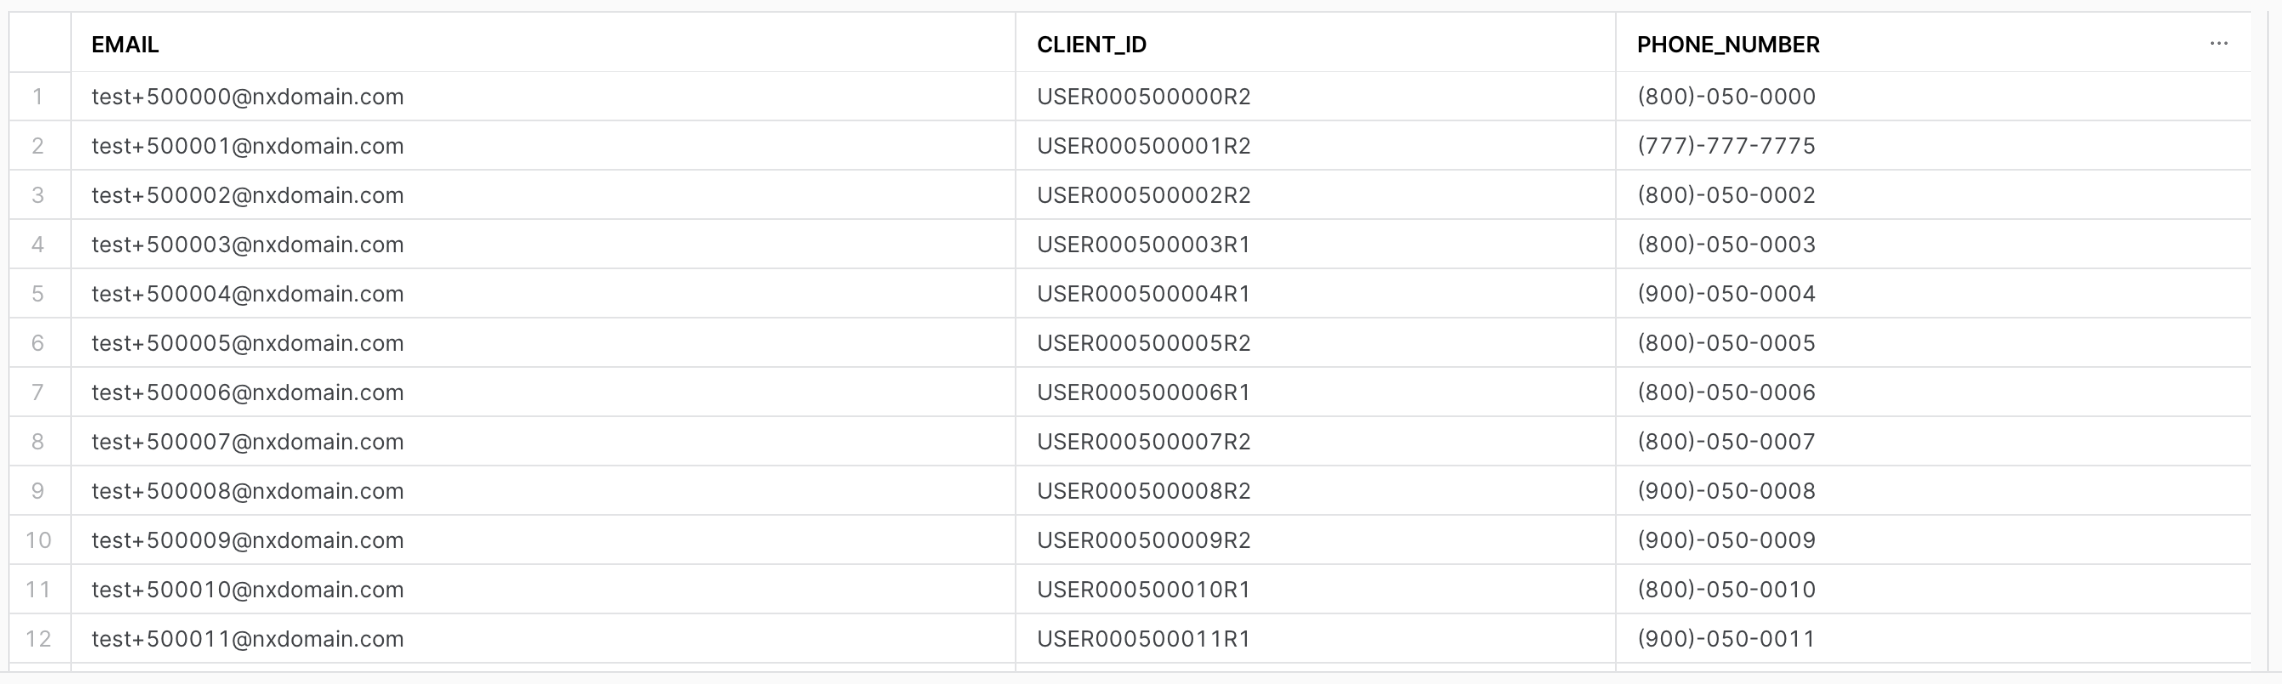Click email test+500000@nxdomain.com cell
2282x684 pixels.
(x=247, y=97)
